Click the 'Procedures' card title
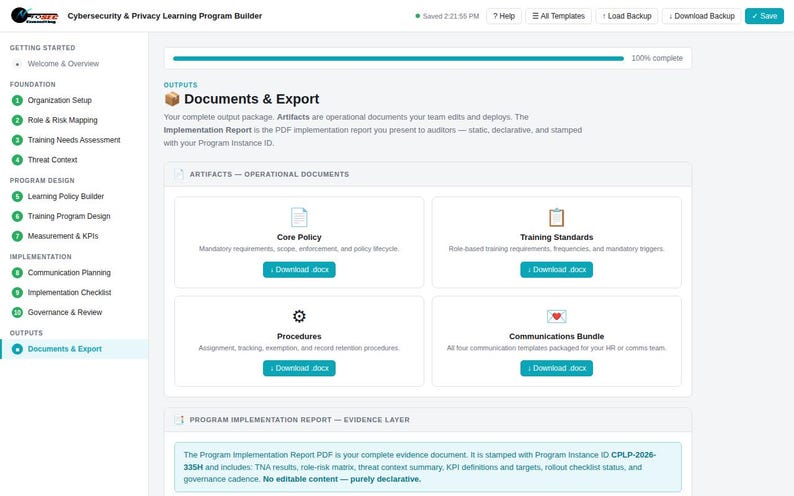The height and width of the screenshot is (496, 794). coord(299,336)
